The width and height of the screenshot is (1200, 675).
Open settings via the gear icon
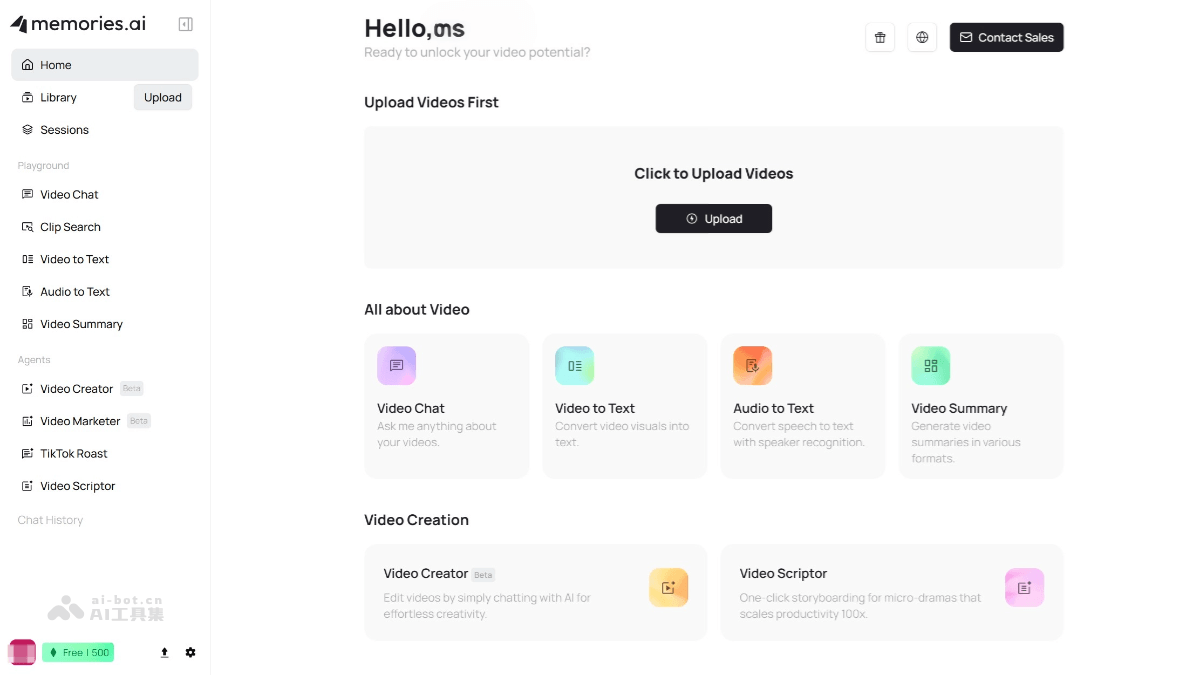tap(190, 652)
